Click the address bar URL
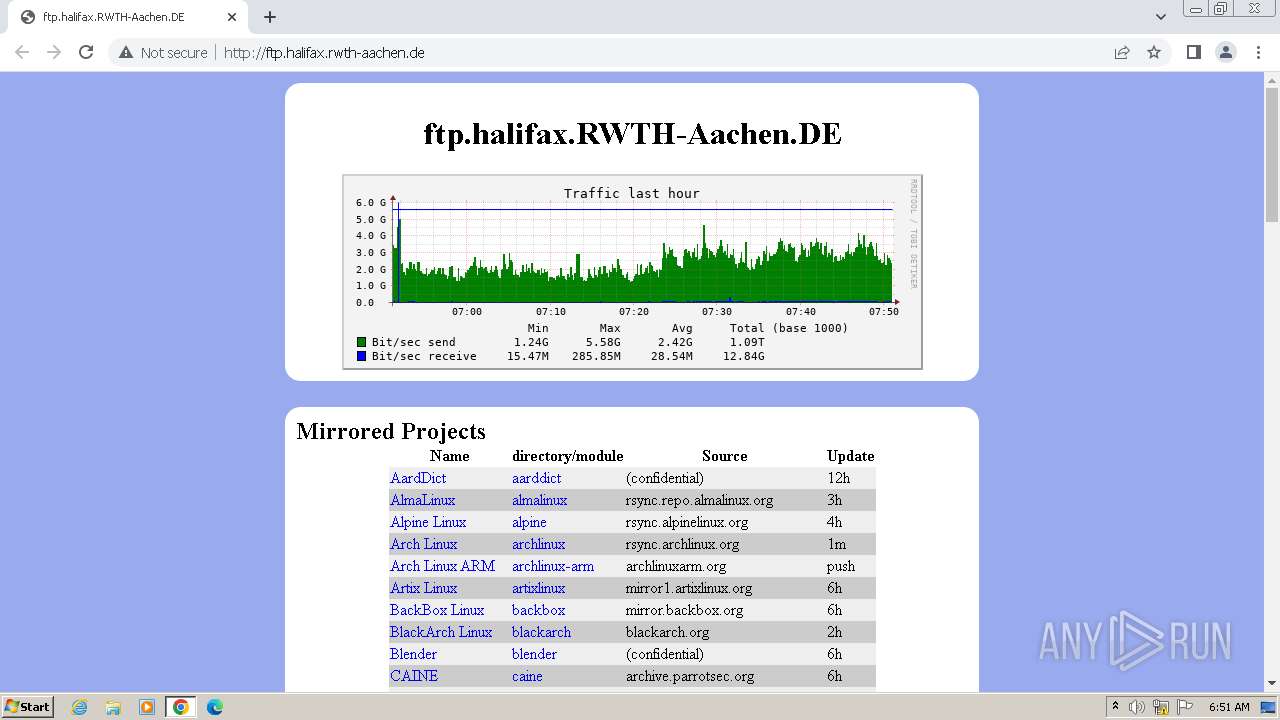Viewport: 1280px width, 720px height. point(324,52)
